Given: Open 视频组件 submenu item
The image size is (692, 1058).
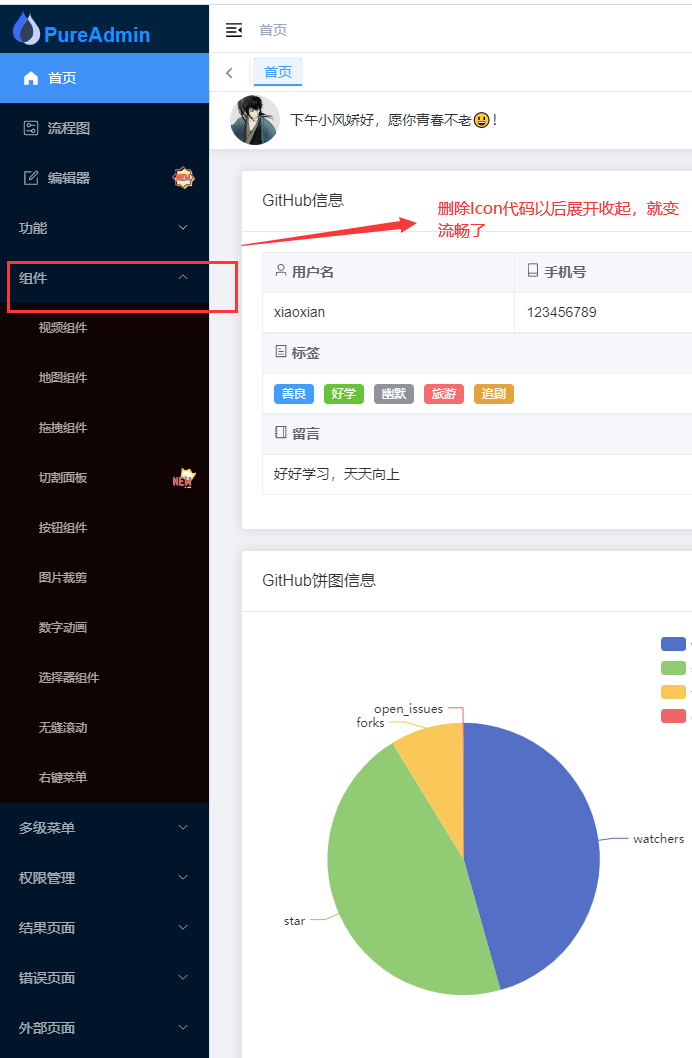Looking at the screenshot, I should click(105, 328).
